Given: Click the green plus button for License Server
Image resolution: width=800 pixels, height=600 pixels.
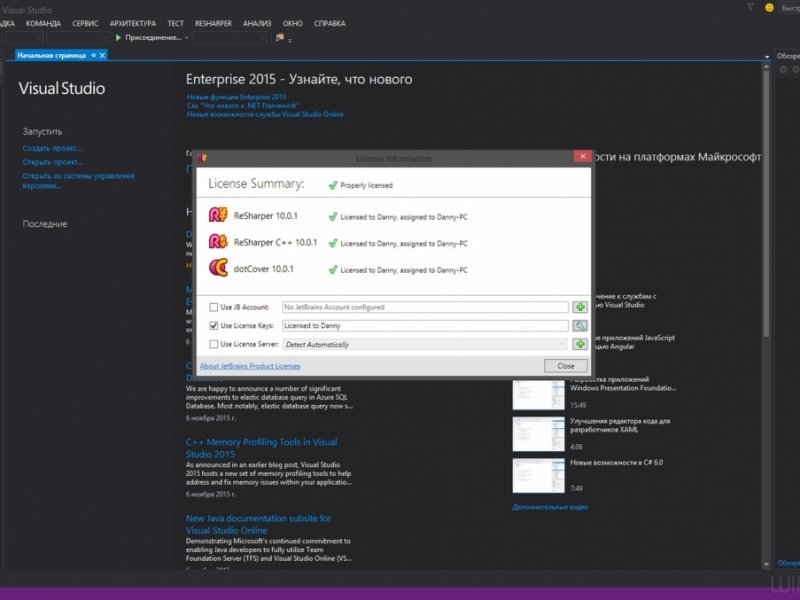Looking at the screenshot, I should pyautogui.click(x=580, y=344).
